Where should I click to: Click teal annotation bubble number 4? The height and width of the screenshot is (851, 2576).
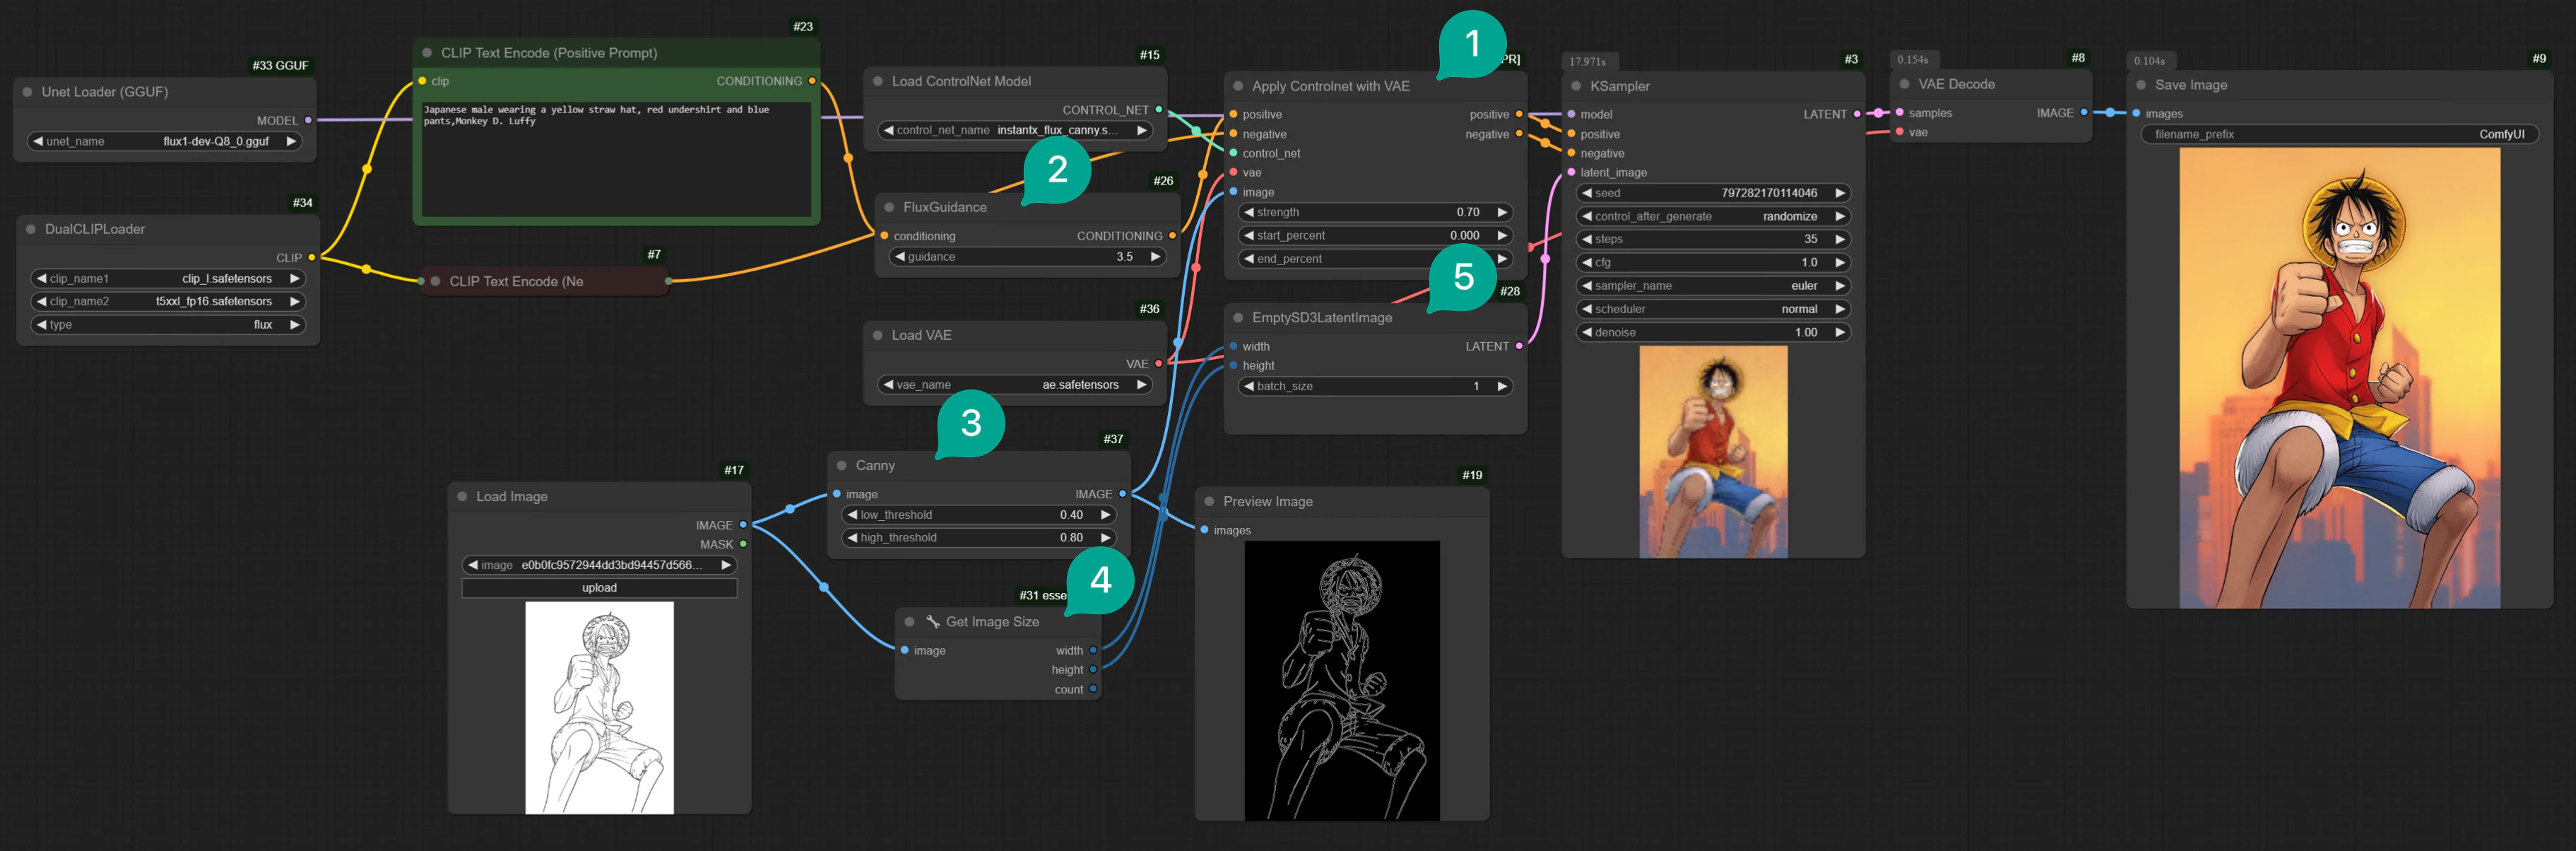[x=1100, y=579]
